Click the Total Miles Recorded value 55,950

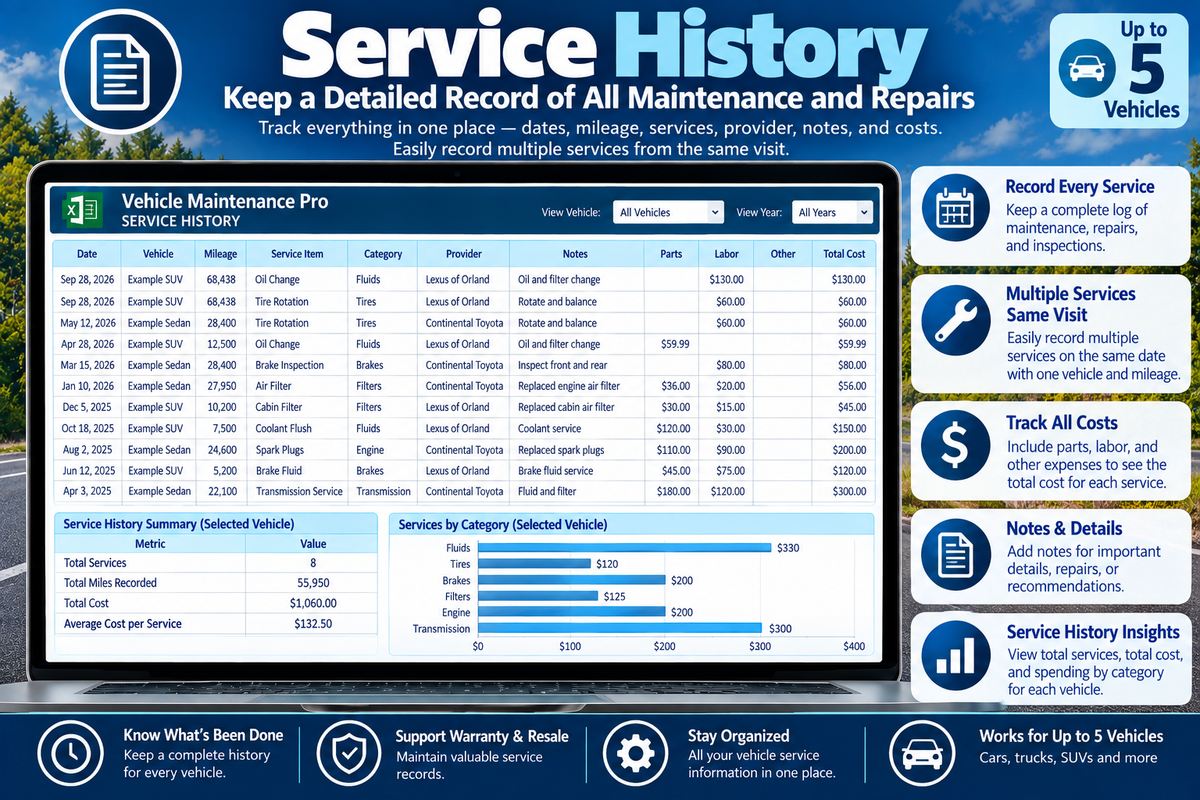pyautogui.click(x=314, y=583)
